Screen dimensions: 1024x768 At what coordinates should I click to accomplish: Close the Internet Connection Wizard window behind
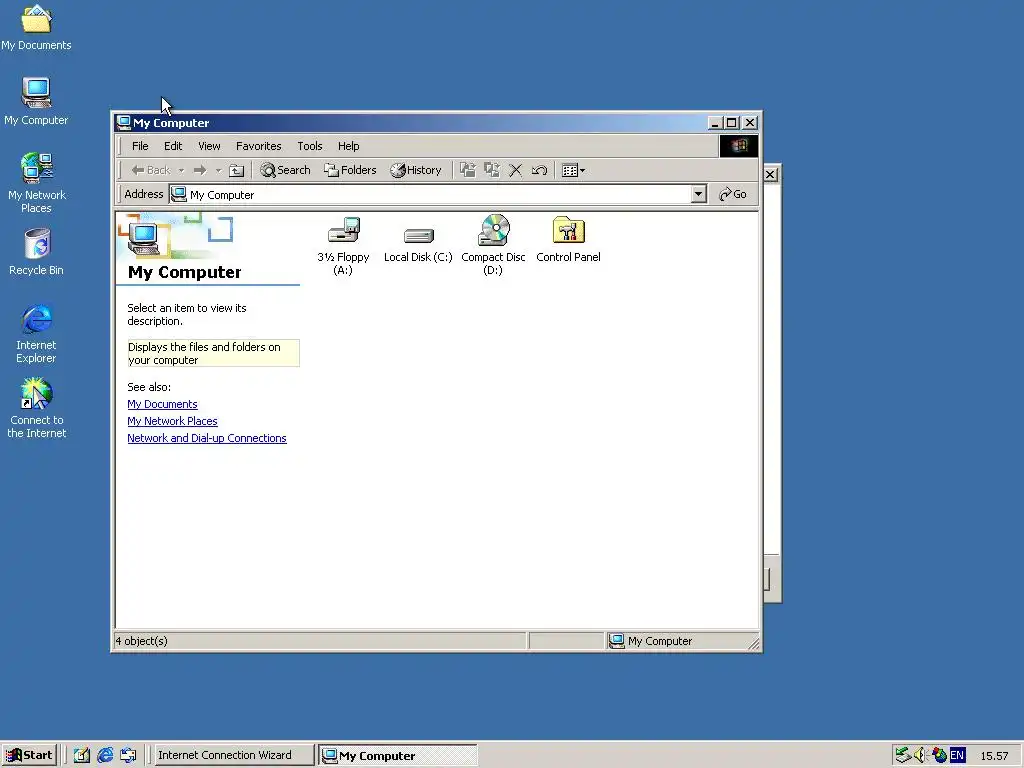[x=771, y=174]
